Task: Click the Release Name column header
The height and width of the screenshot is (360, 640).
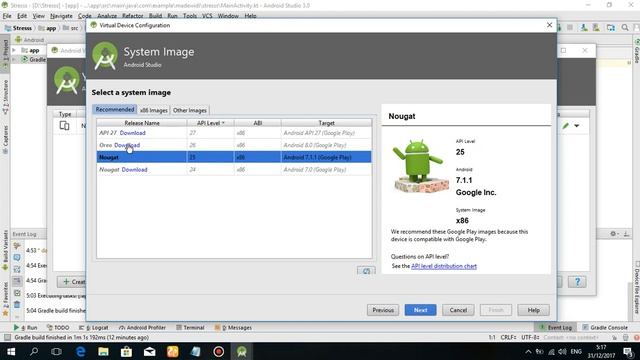Action: coord(142,123)
